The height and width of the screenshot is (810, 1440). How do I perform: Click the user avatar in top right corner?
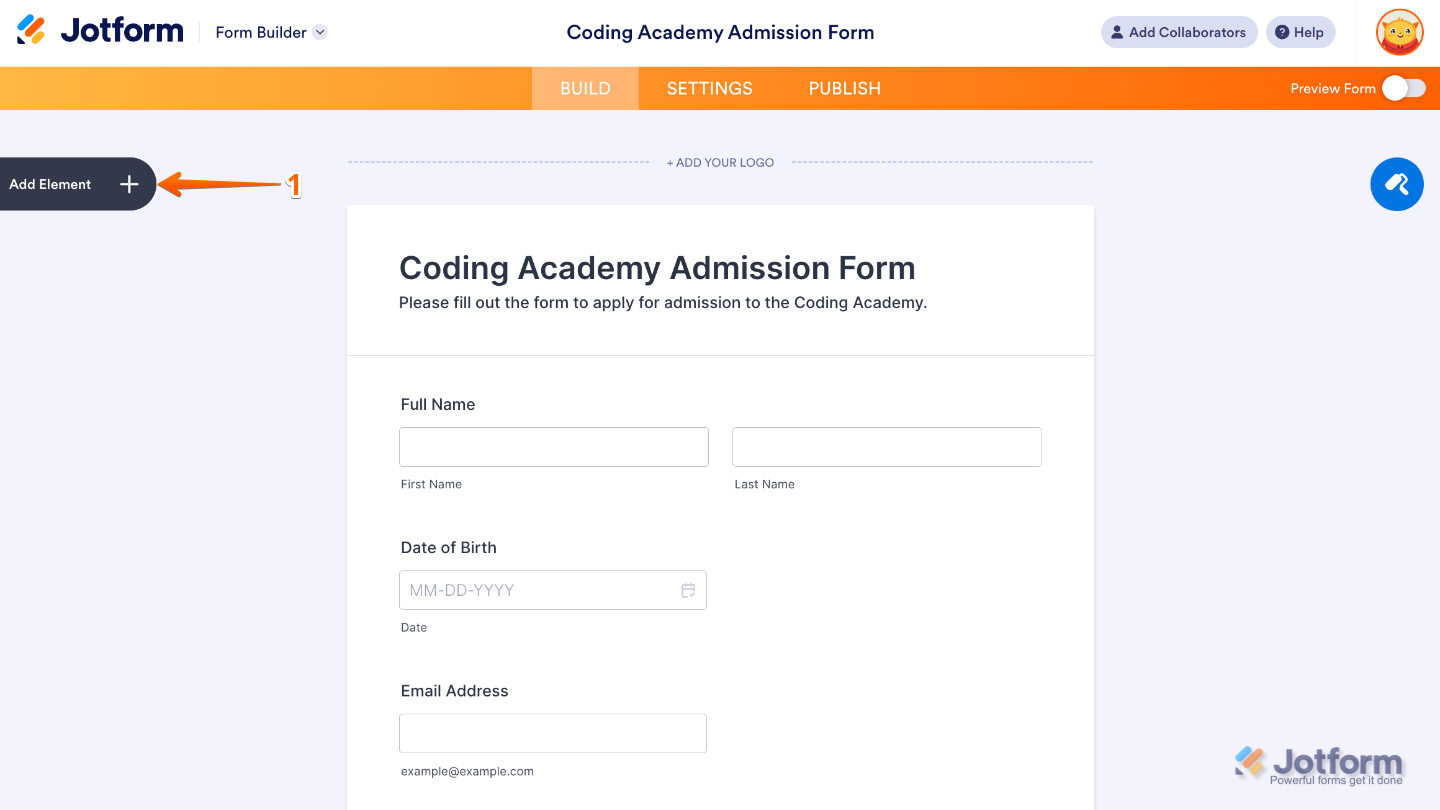pos(1398,32)
